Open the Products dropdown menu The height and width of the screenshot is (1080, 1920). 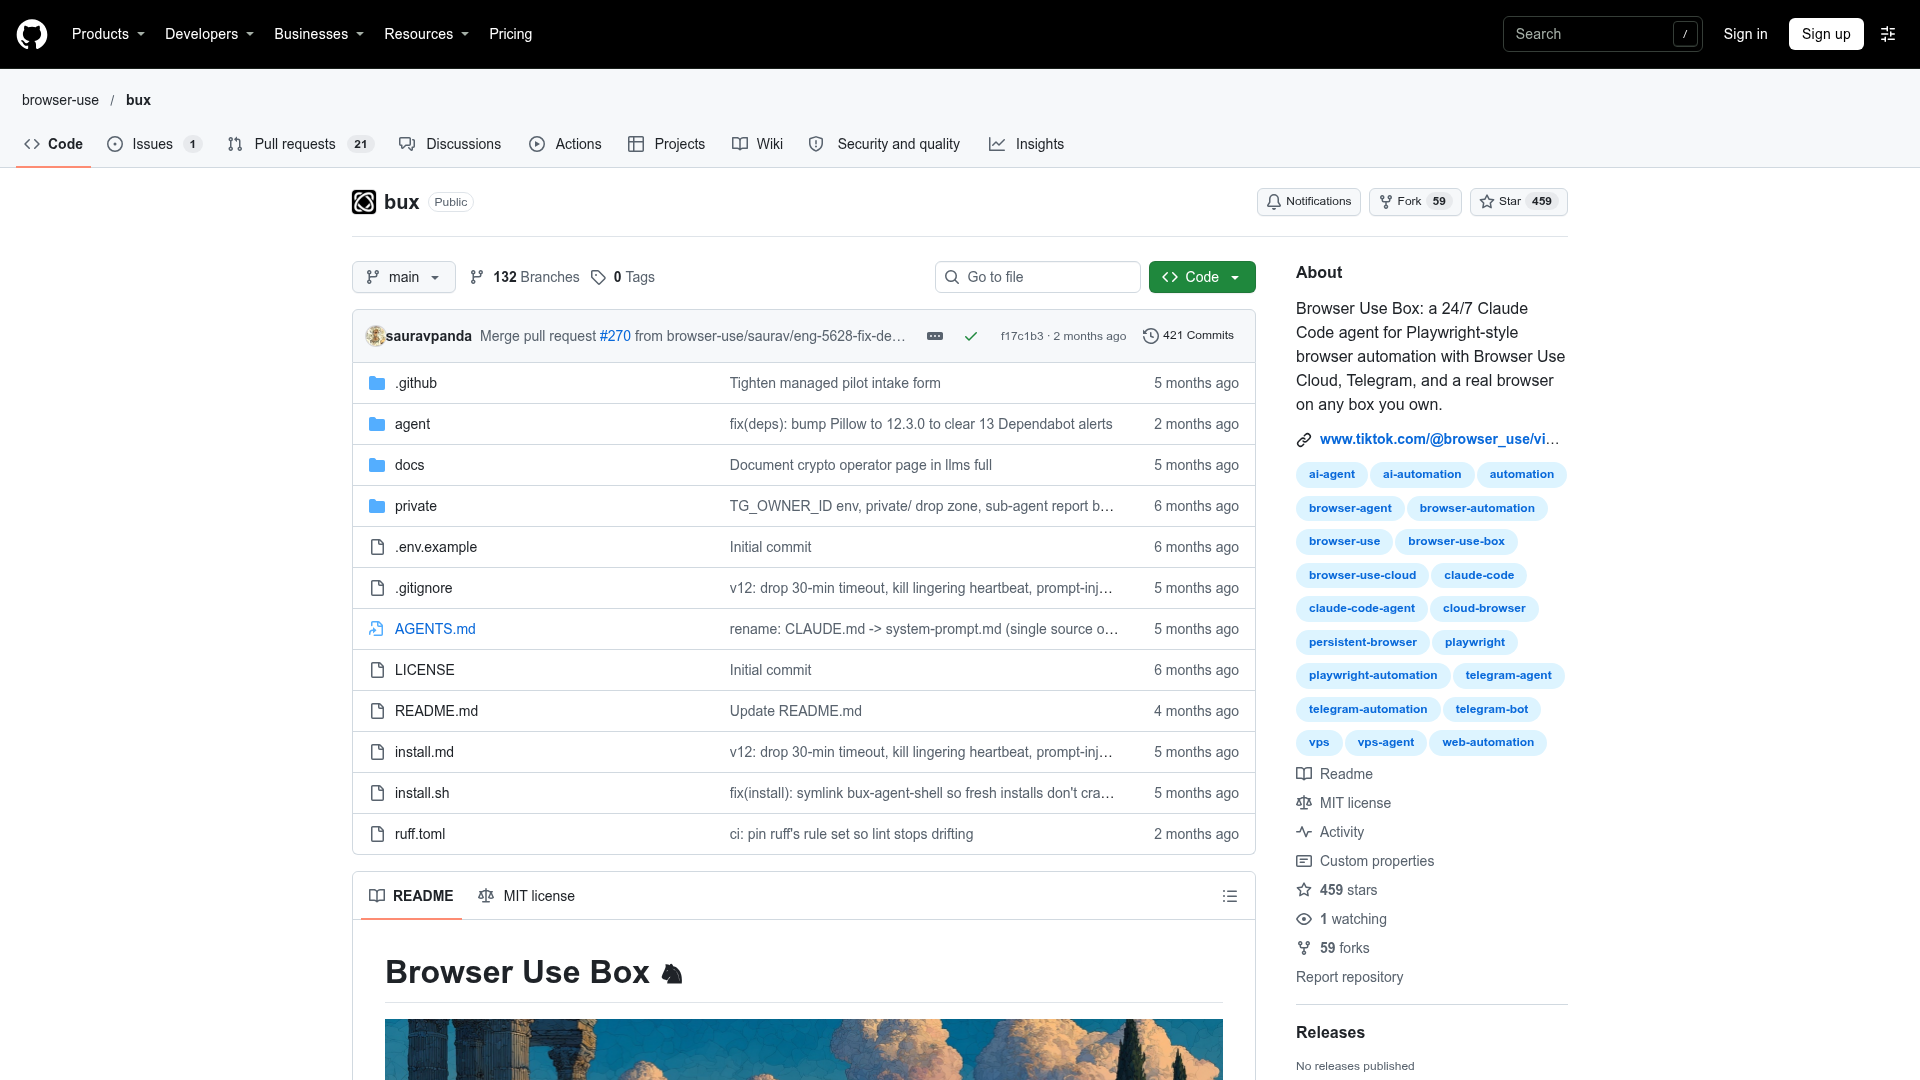(108, 34)
